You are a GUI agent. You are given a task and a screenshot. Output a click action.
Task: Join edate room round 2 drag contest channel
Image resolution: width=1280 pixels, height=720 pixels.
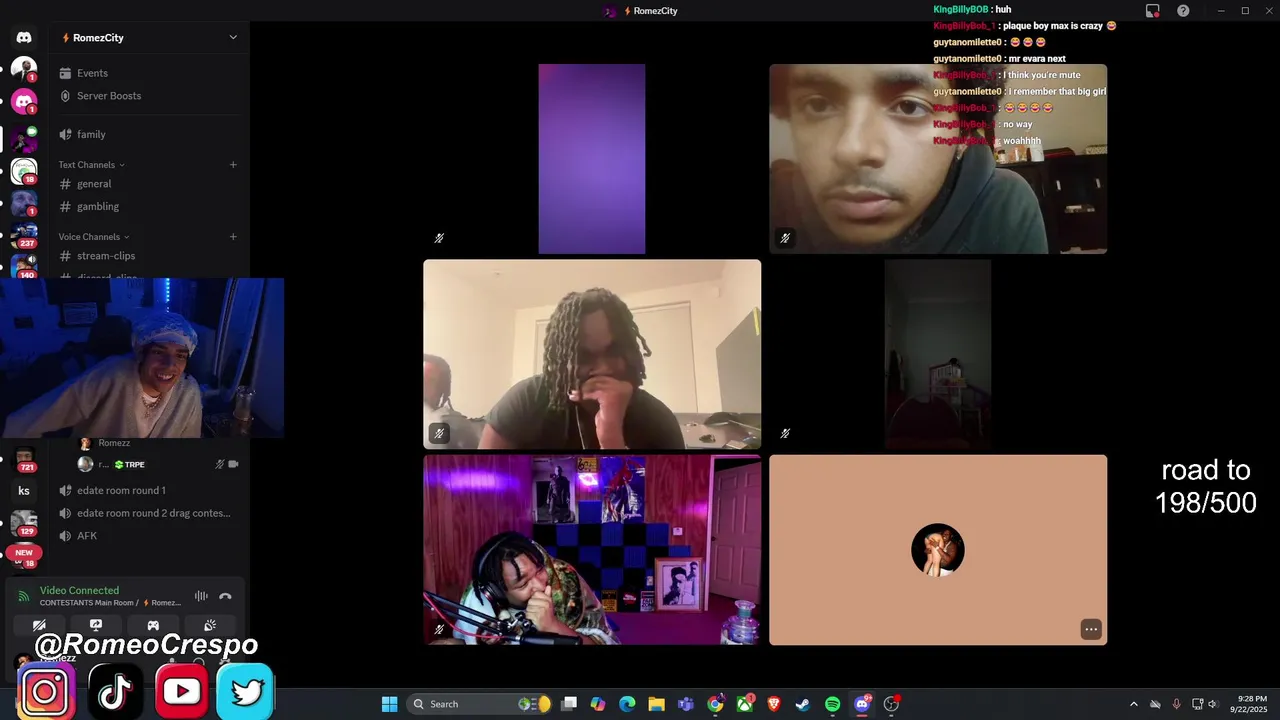(149, 513)
